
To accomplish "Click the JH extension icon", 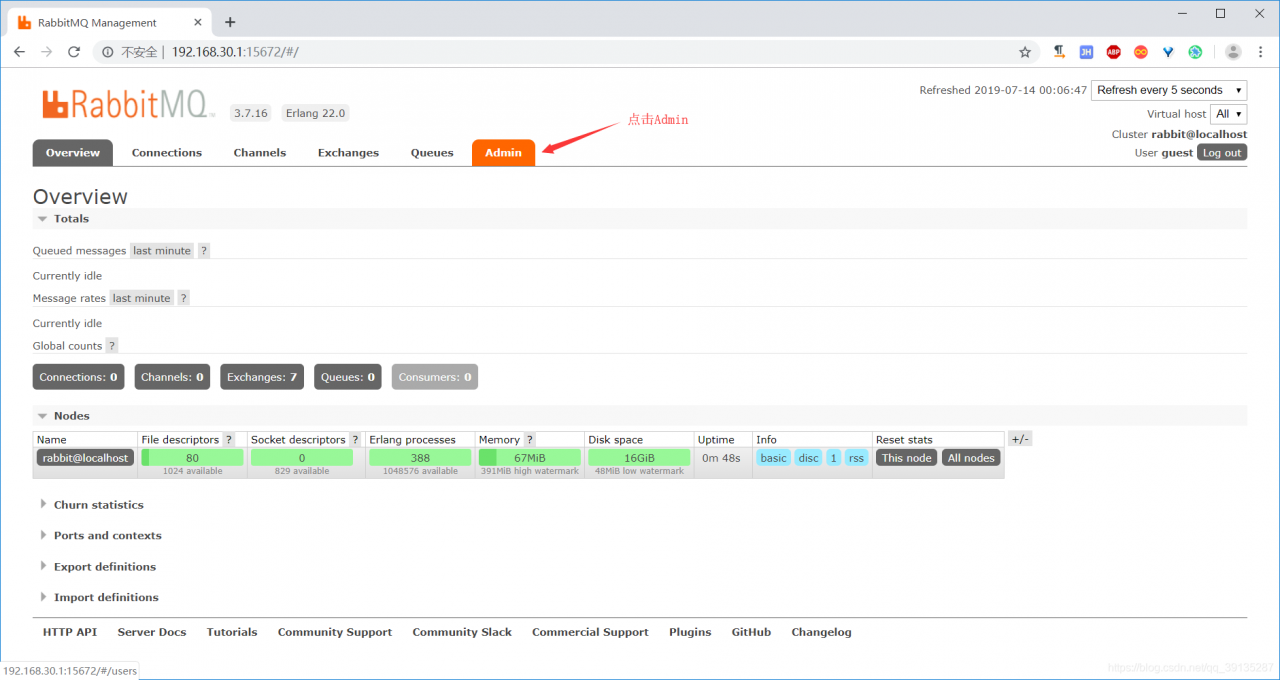I will [1086, 52].
